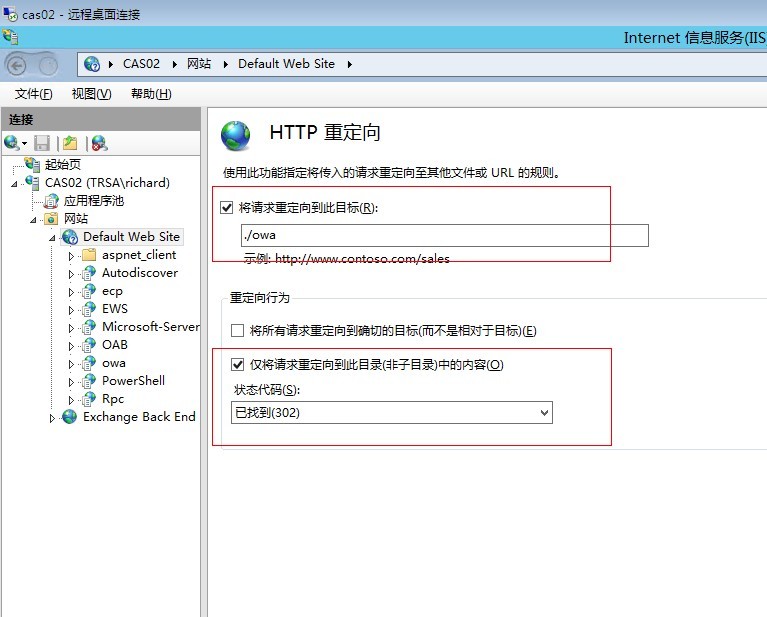Viewport: 767px width, 617px height.
Task: Click the Exchange Back End globe icon
Action: point(70,417)
